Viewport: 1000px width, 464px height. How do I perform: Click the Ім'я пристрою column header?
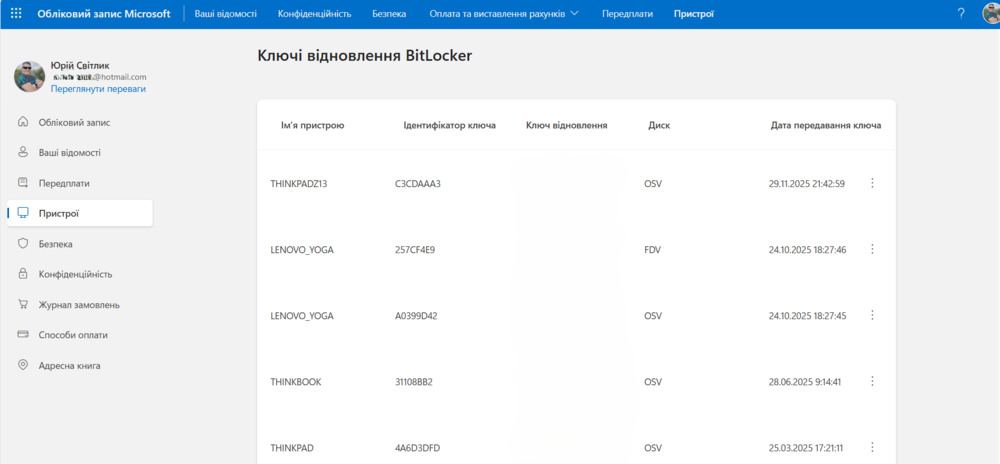(x=312, y=126)
